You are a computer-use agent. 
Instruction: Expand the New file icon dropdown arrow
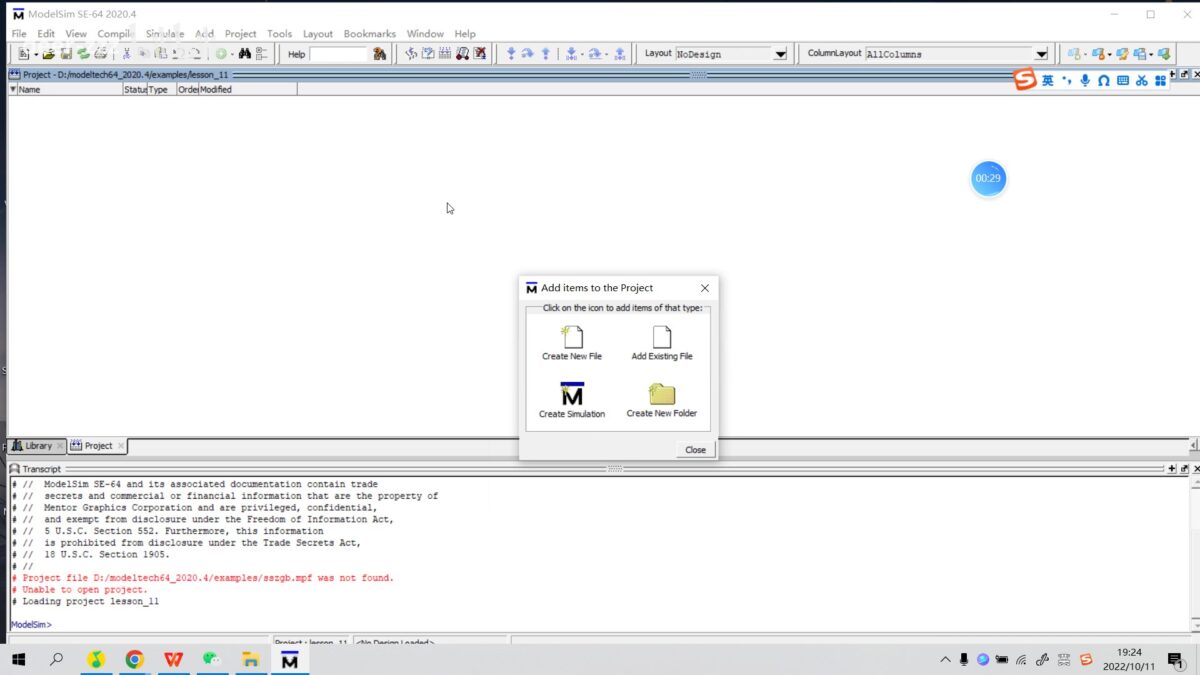point(36,54)
